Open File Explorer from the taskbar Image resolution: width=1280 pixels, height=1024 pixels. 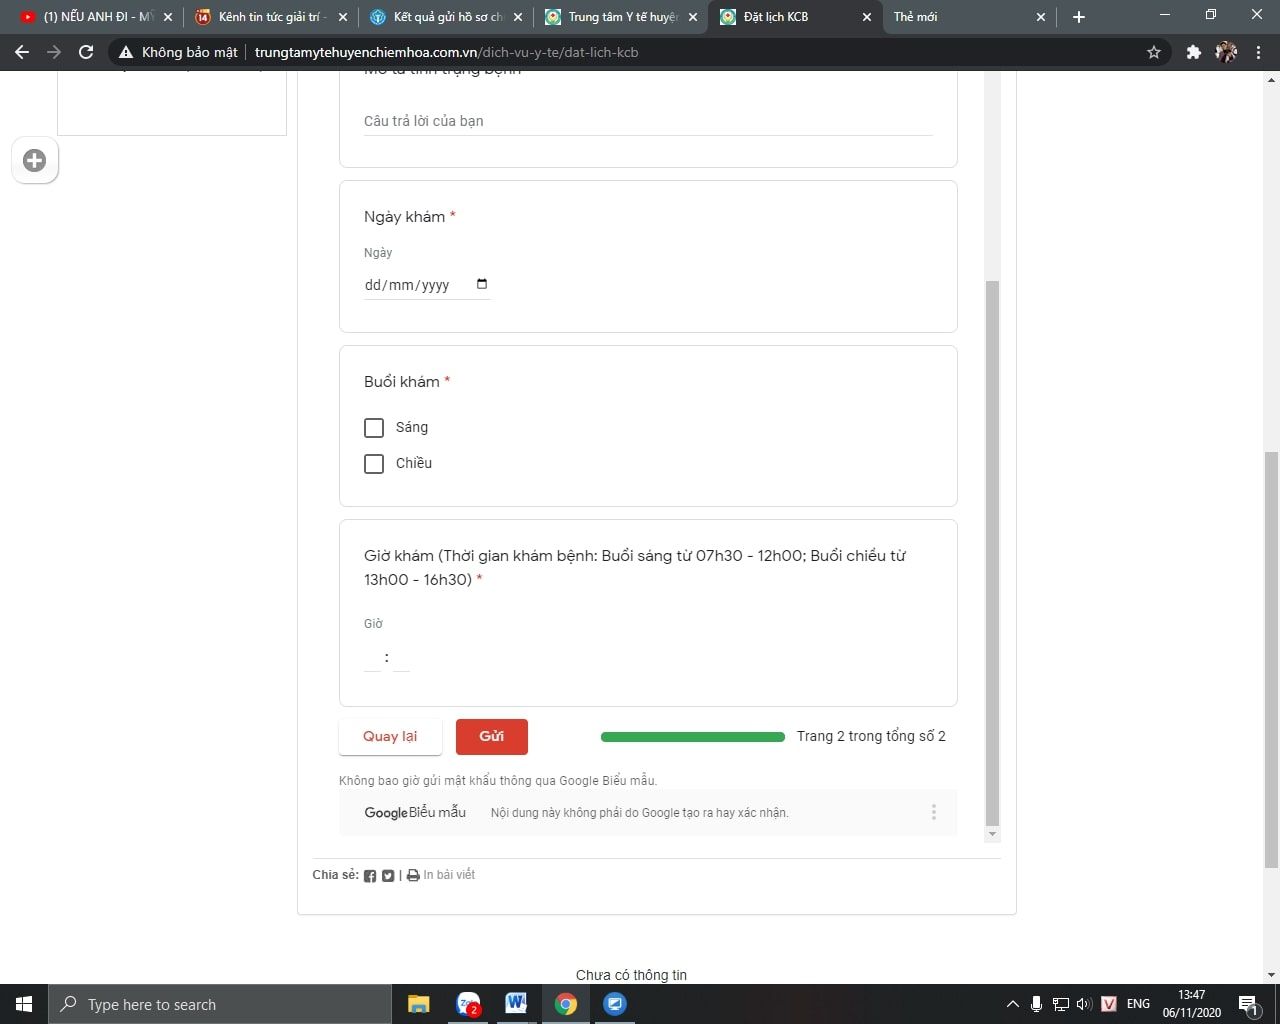tap(419, 1004)
